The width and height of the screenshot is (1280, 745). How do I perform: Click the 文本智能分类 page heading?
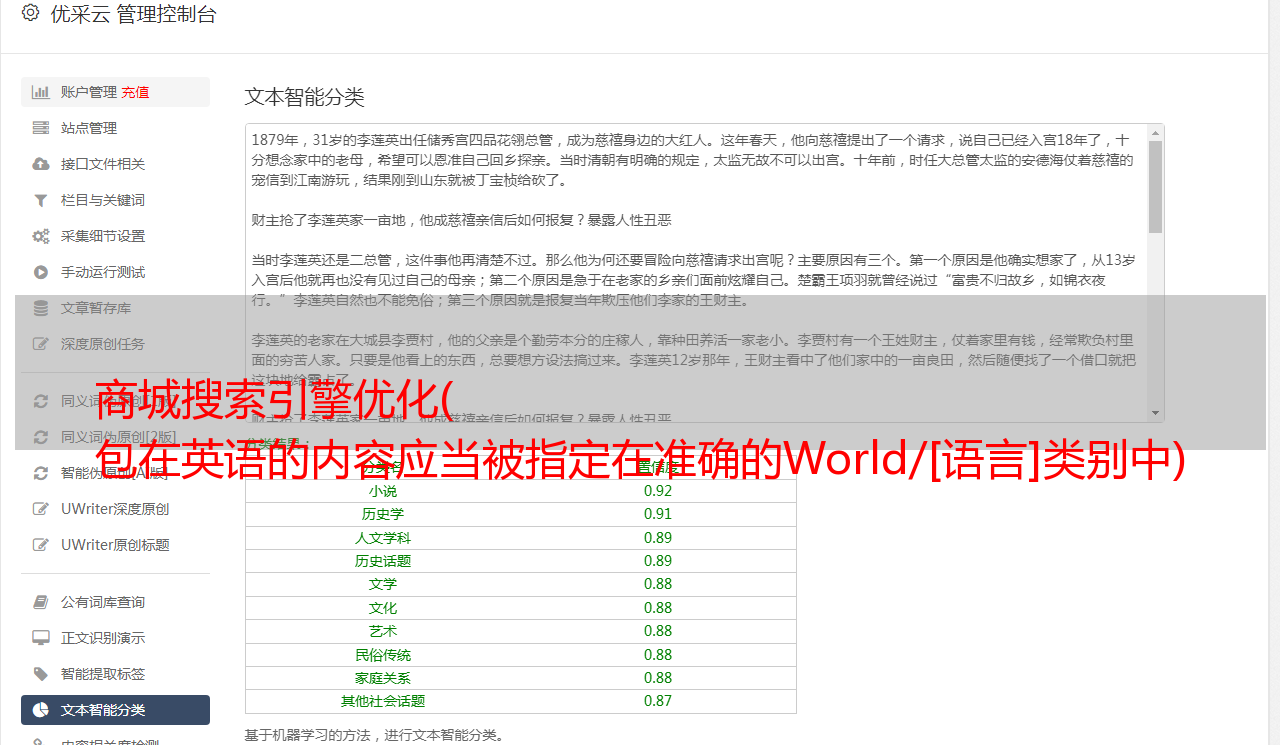[x=305, y=97]
